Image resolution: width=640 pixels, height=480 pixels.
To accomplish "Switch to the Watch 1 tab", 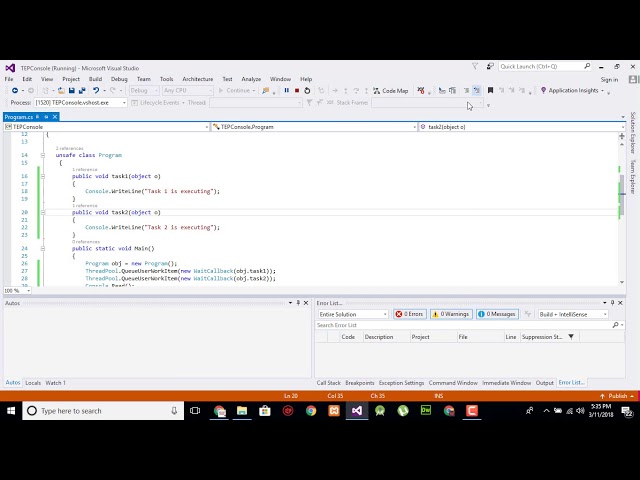I will 56,383.
